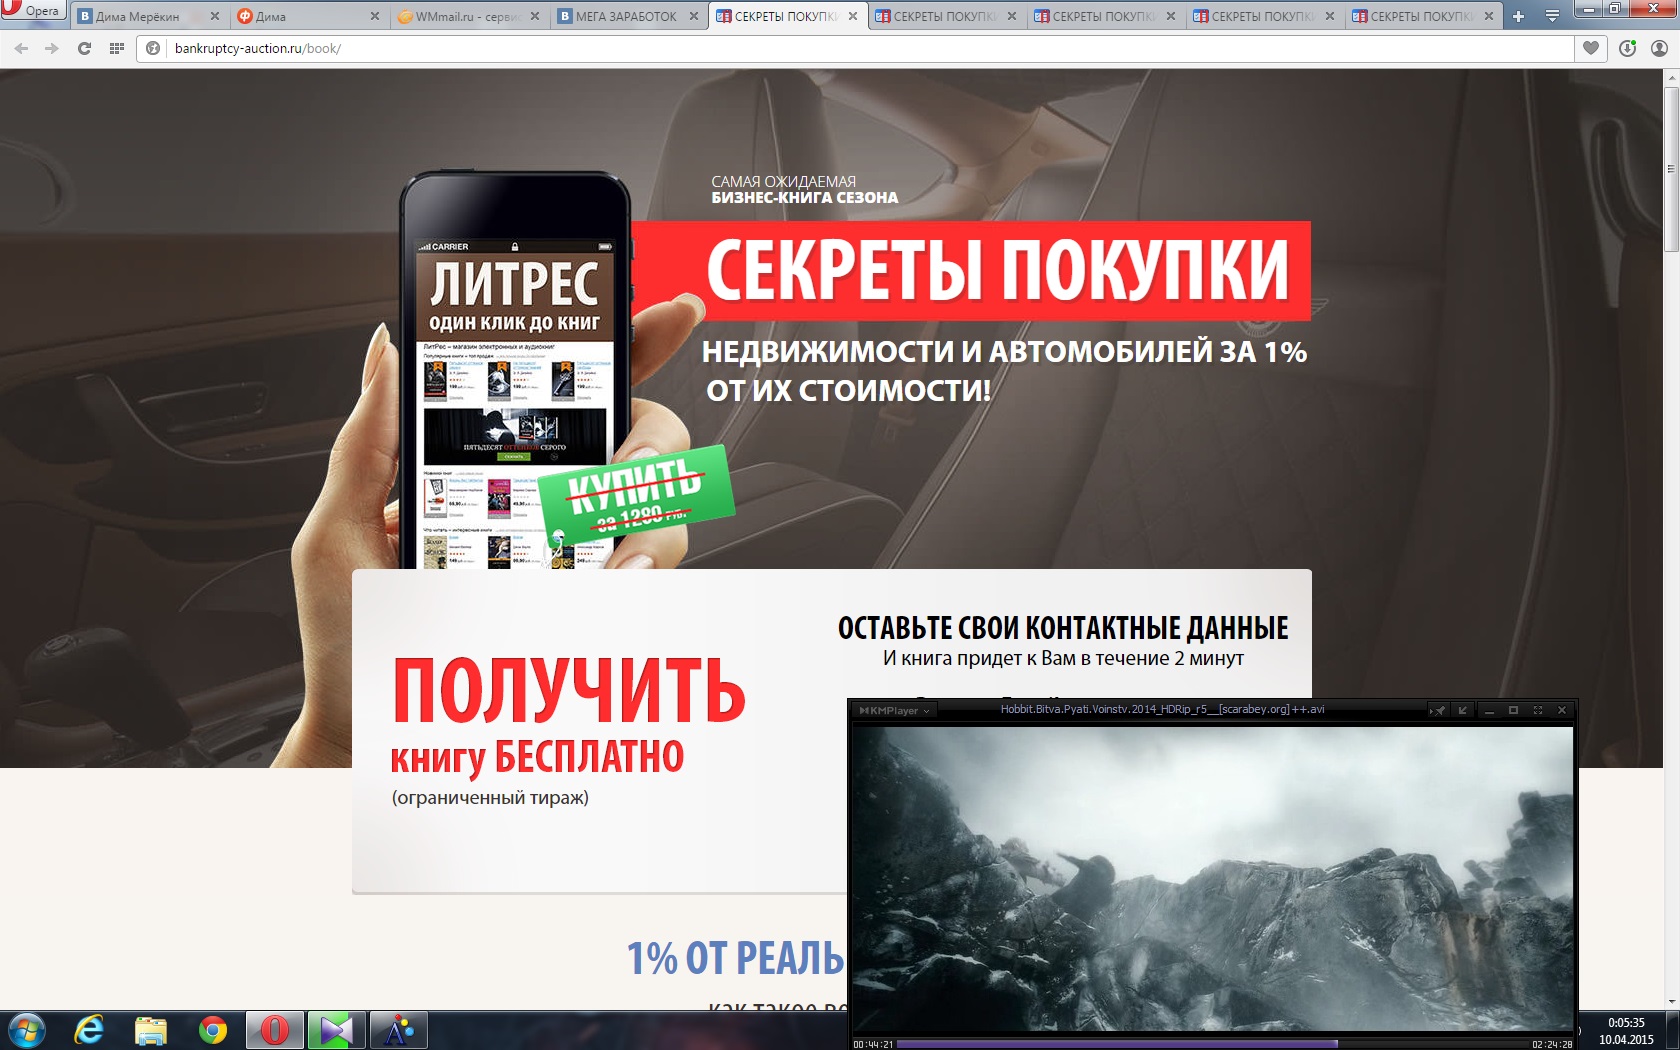Add page to bookmarks with heart icon
The image size is (1680, 1050).
(x=1591, y=48)
